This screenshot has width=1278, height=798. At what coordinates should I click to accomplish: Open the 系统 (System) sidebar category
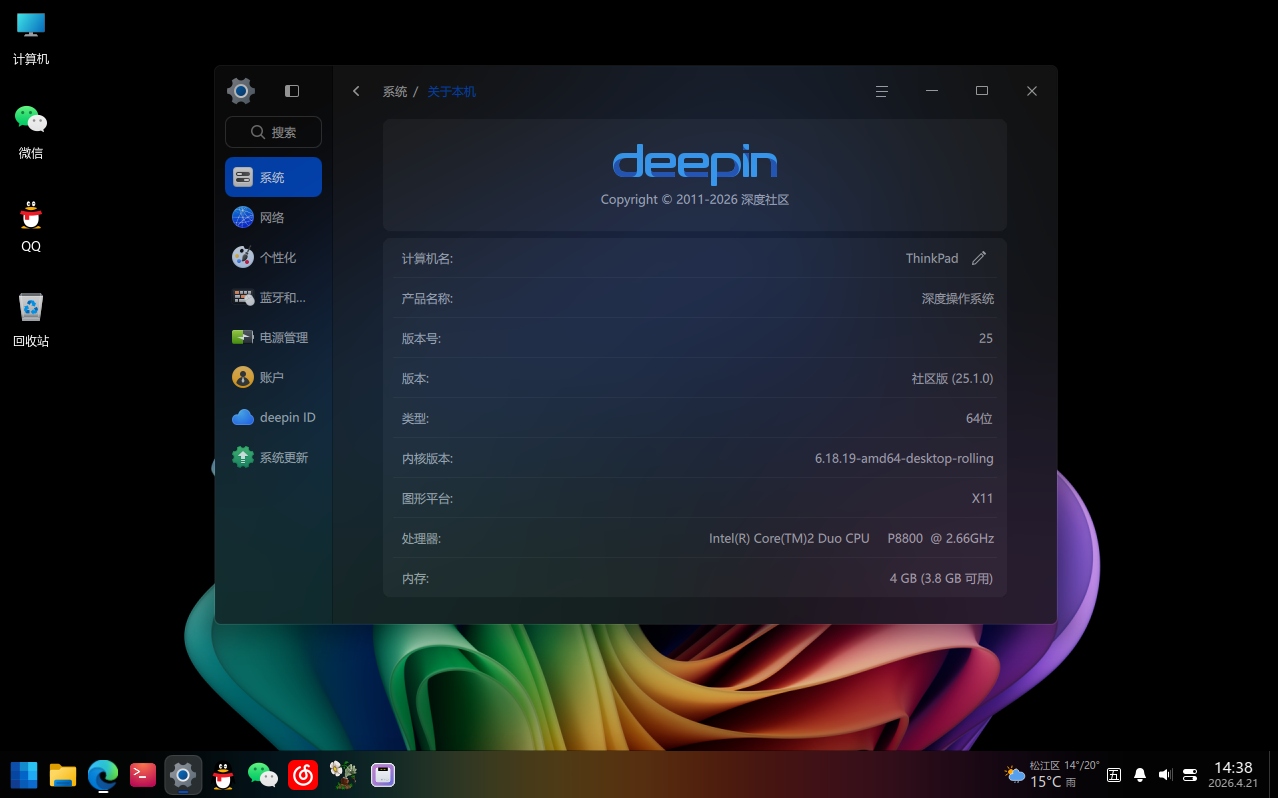tap(273, 177)
